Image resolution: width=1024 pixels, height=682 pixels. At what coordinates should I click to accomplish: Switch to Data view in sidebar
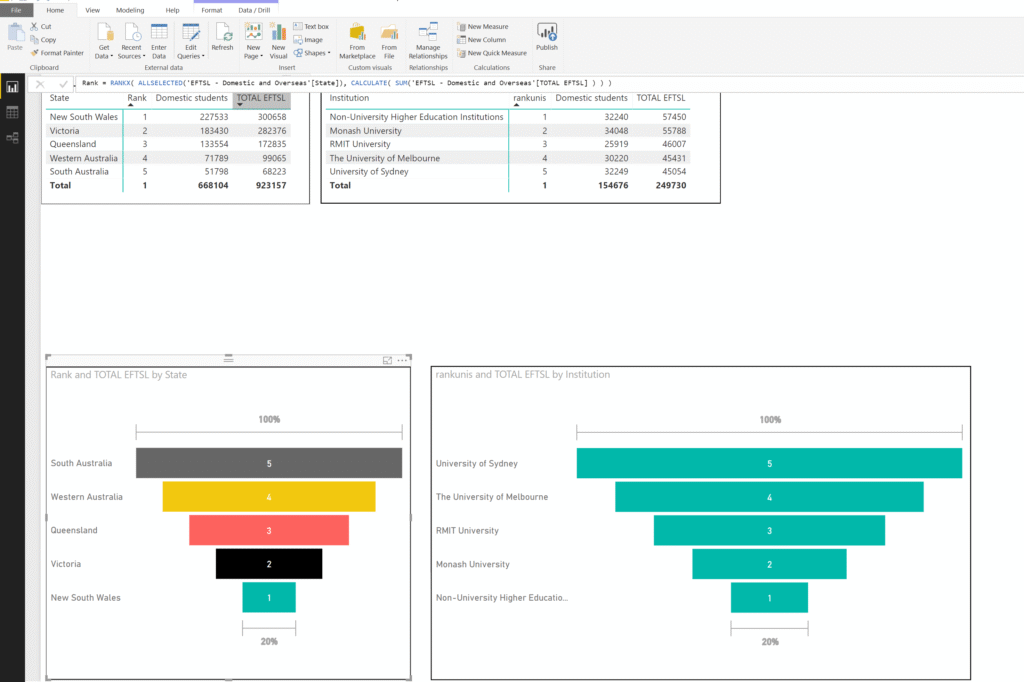point(12,112)
